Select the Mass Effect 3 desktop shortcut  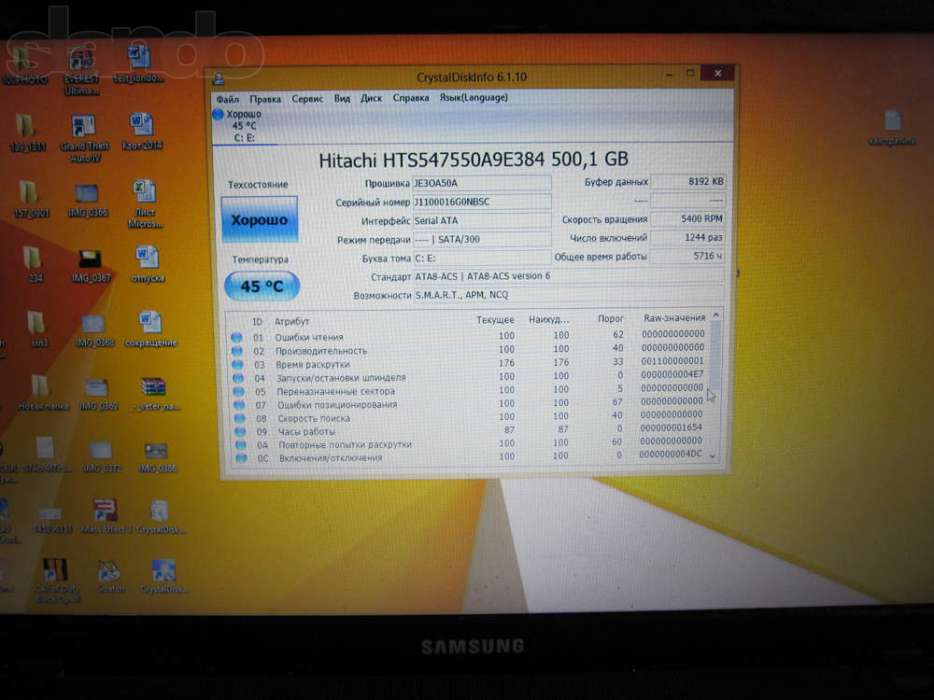104,516
